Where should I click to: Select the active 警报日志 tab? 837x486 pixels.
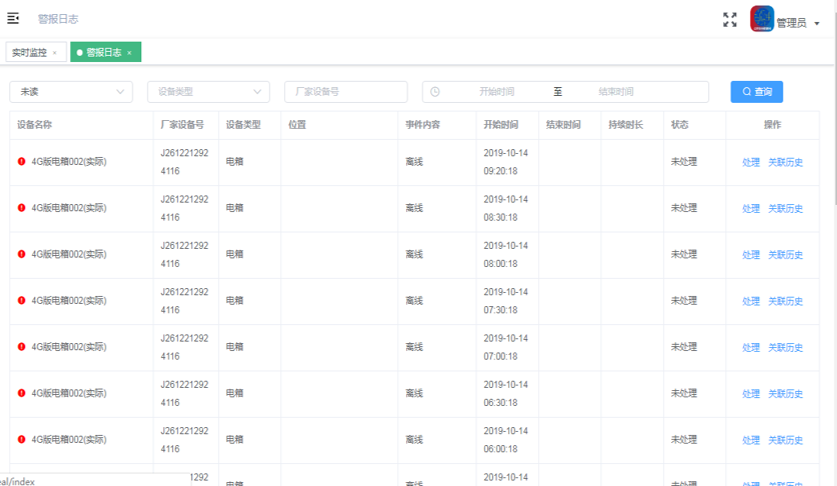pyautogui.click(x=103, y=53)
